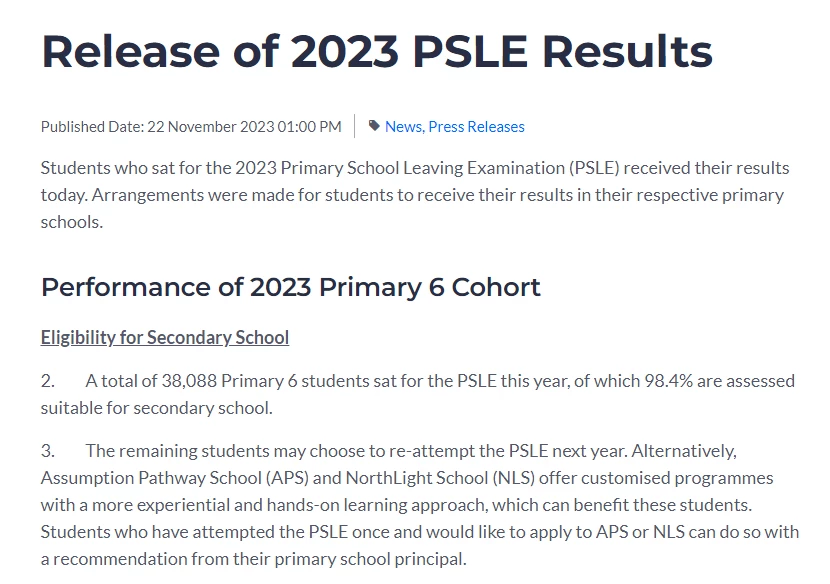This screenshot has height=584, width=830.
Task: Click the divider line beside the published date
Action: pos(355,126)
